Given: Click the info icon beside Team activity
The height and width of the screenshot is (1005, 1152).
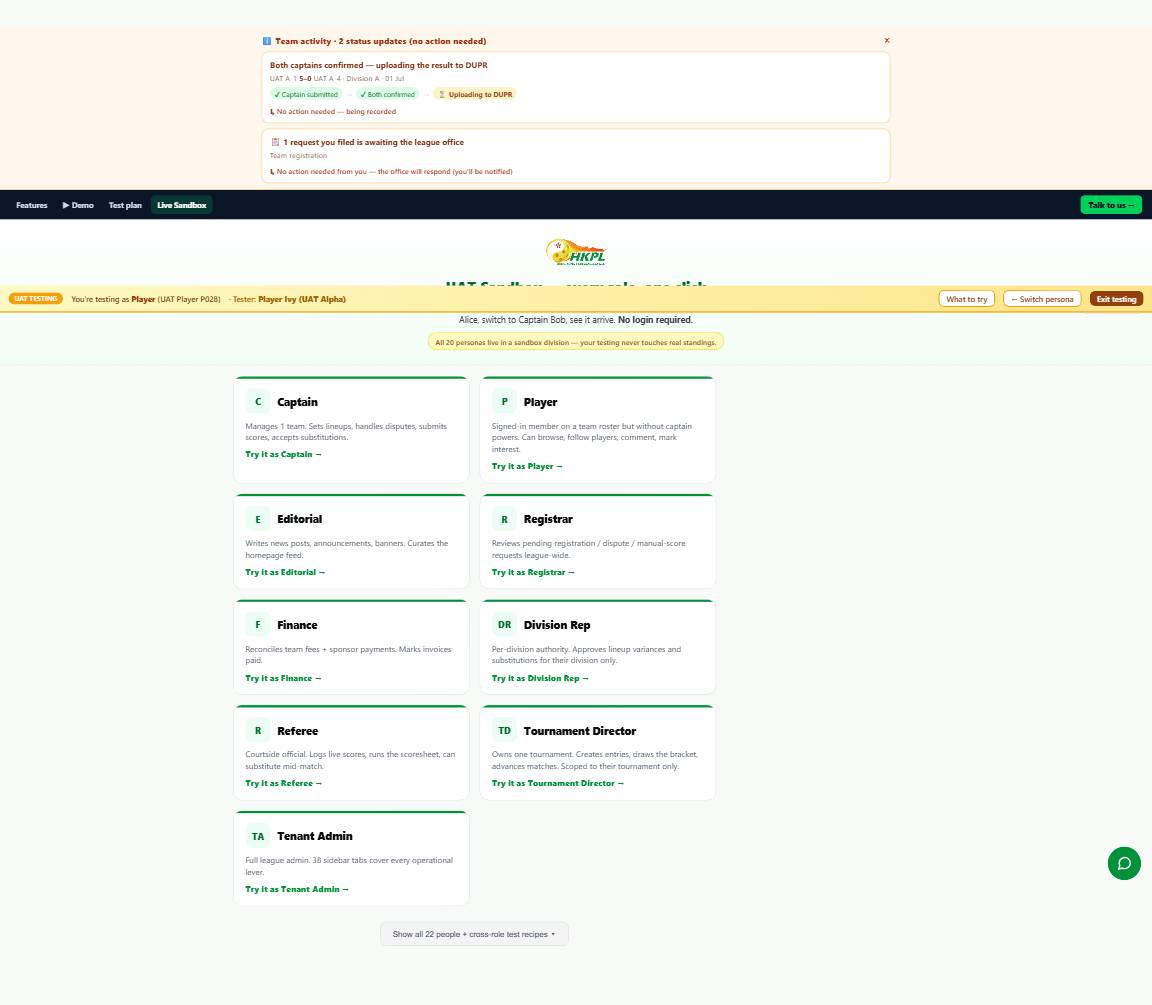Looking at the screenshot, I should pyautogui.click(x=267, y=41).
